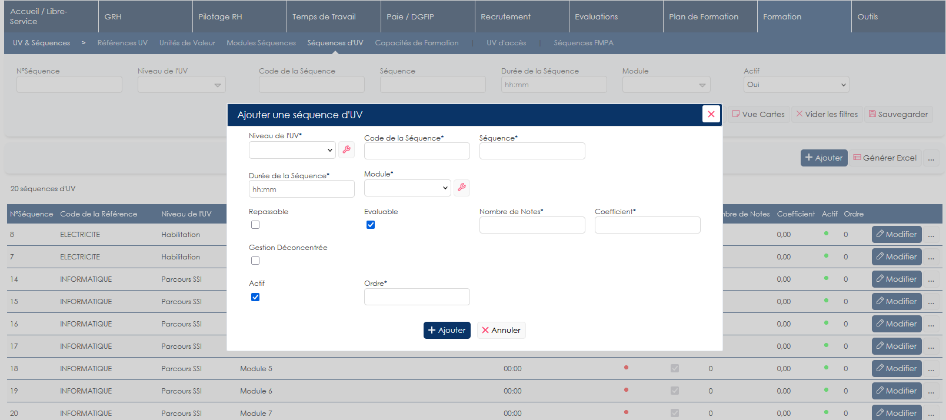Close the Ajouter une séquence d'UV dialog

click(x=711, y=114)
